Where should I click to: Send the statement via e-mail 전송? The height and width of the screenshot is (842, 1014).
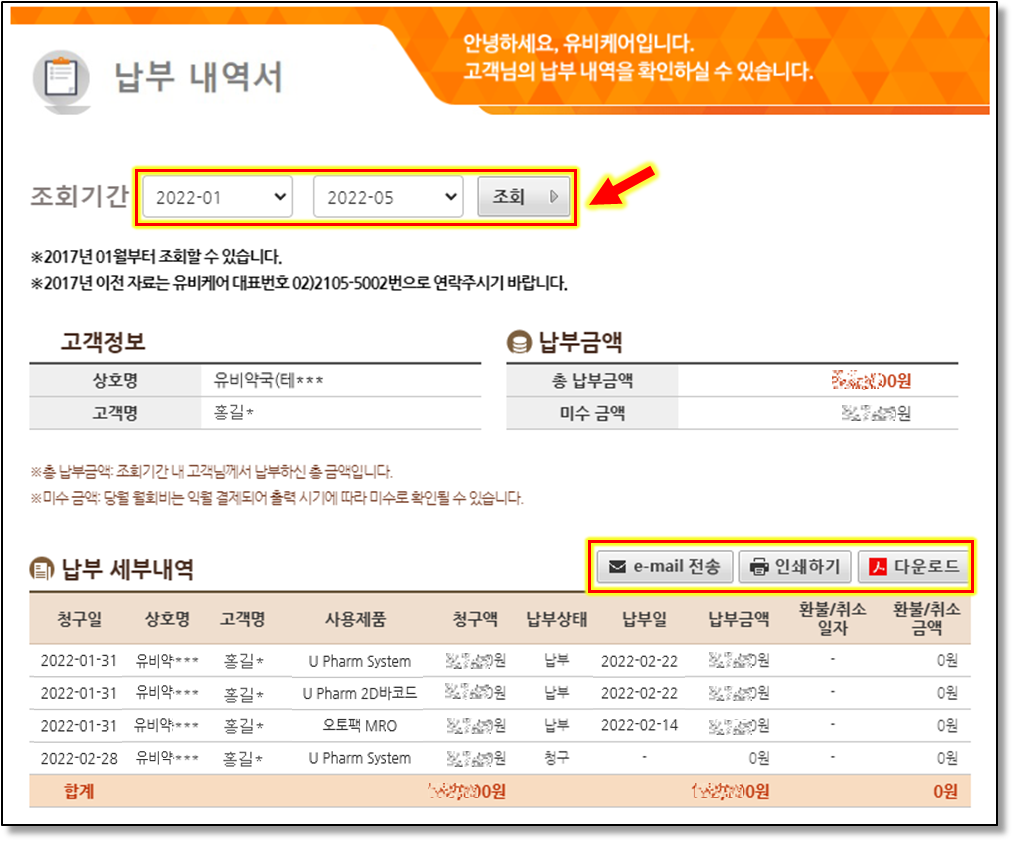pyautogui.click(x=665, y=567)
